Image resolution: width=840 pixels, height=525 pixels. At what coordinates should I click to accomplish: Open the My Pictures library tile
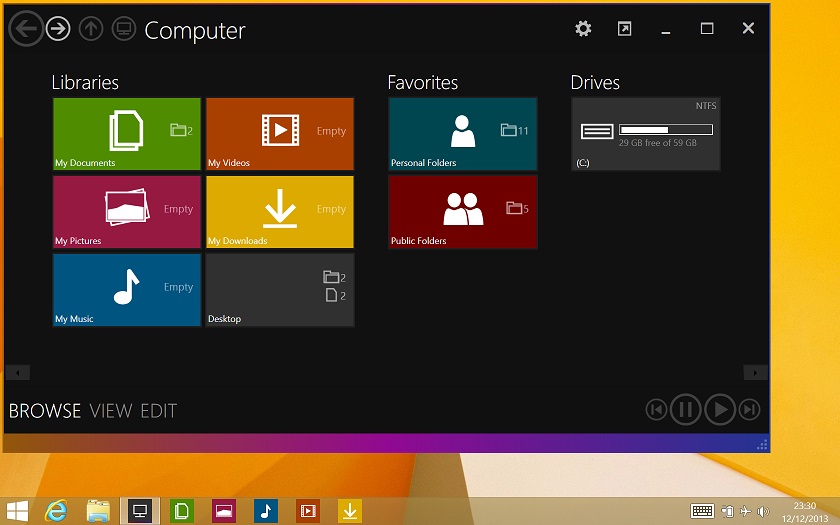[x=126, y=212]
